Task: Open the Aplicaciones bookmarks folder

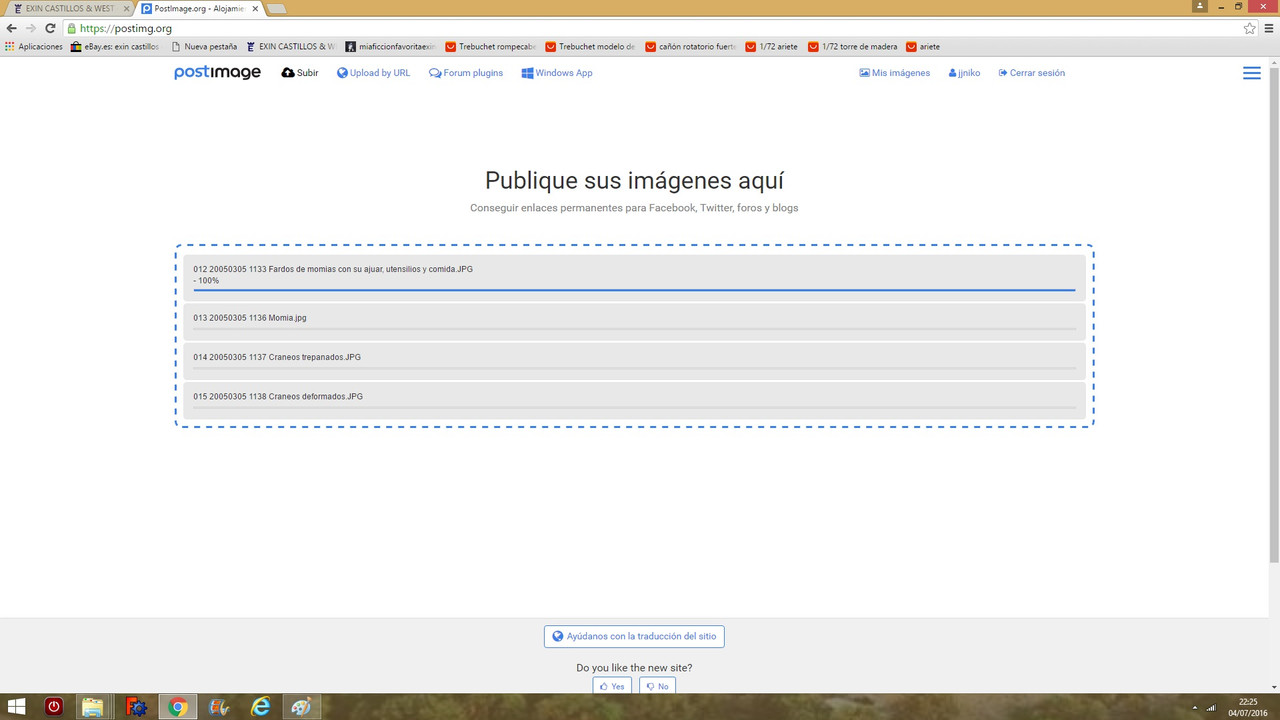Action: point(33,46)
